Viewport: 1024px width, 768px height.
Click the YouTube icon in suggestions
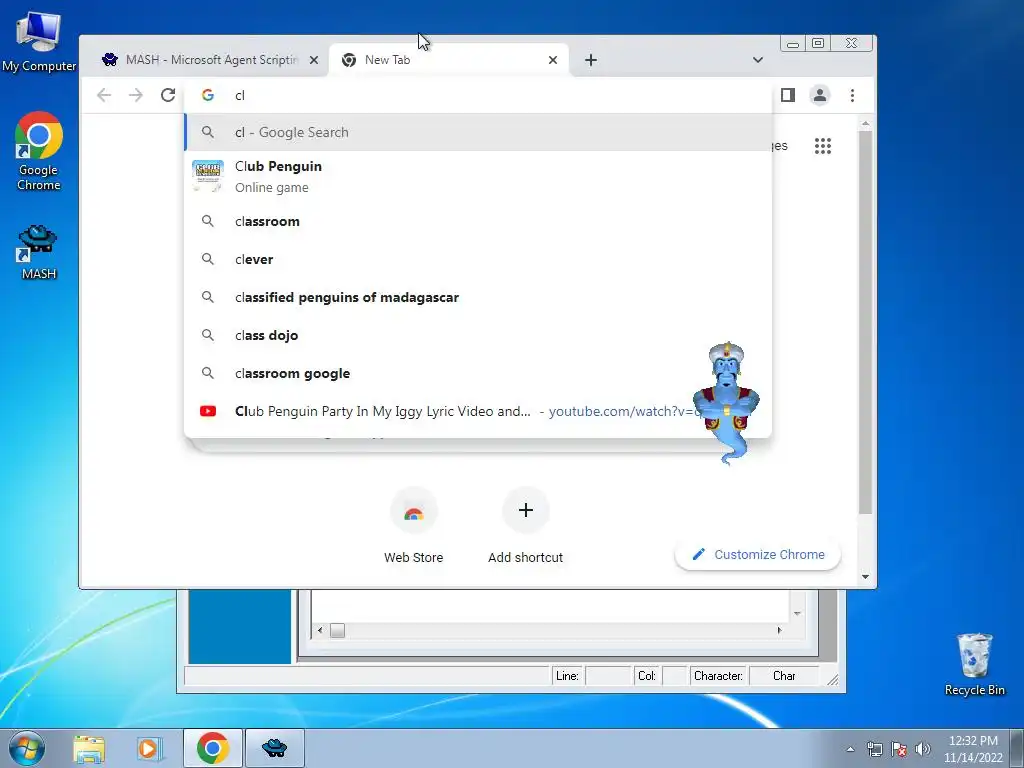click(x=208, y=411)
